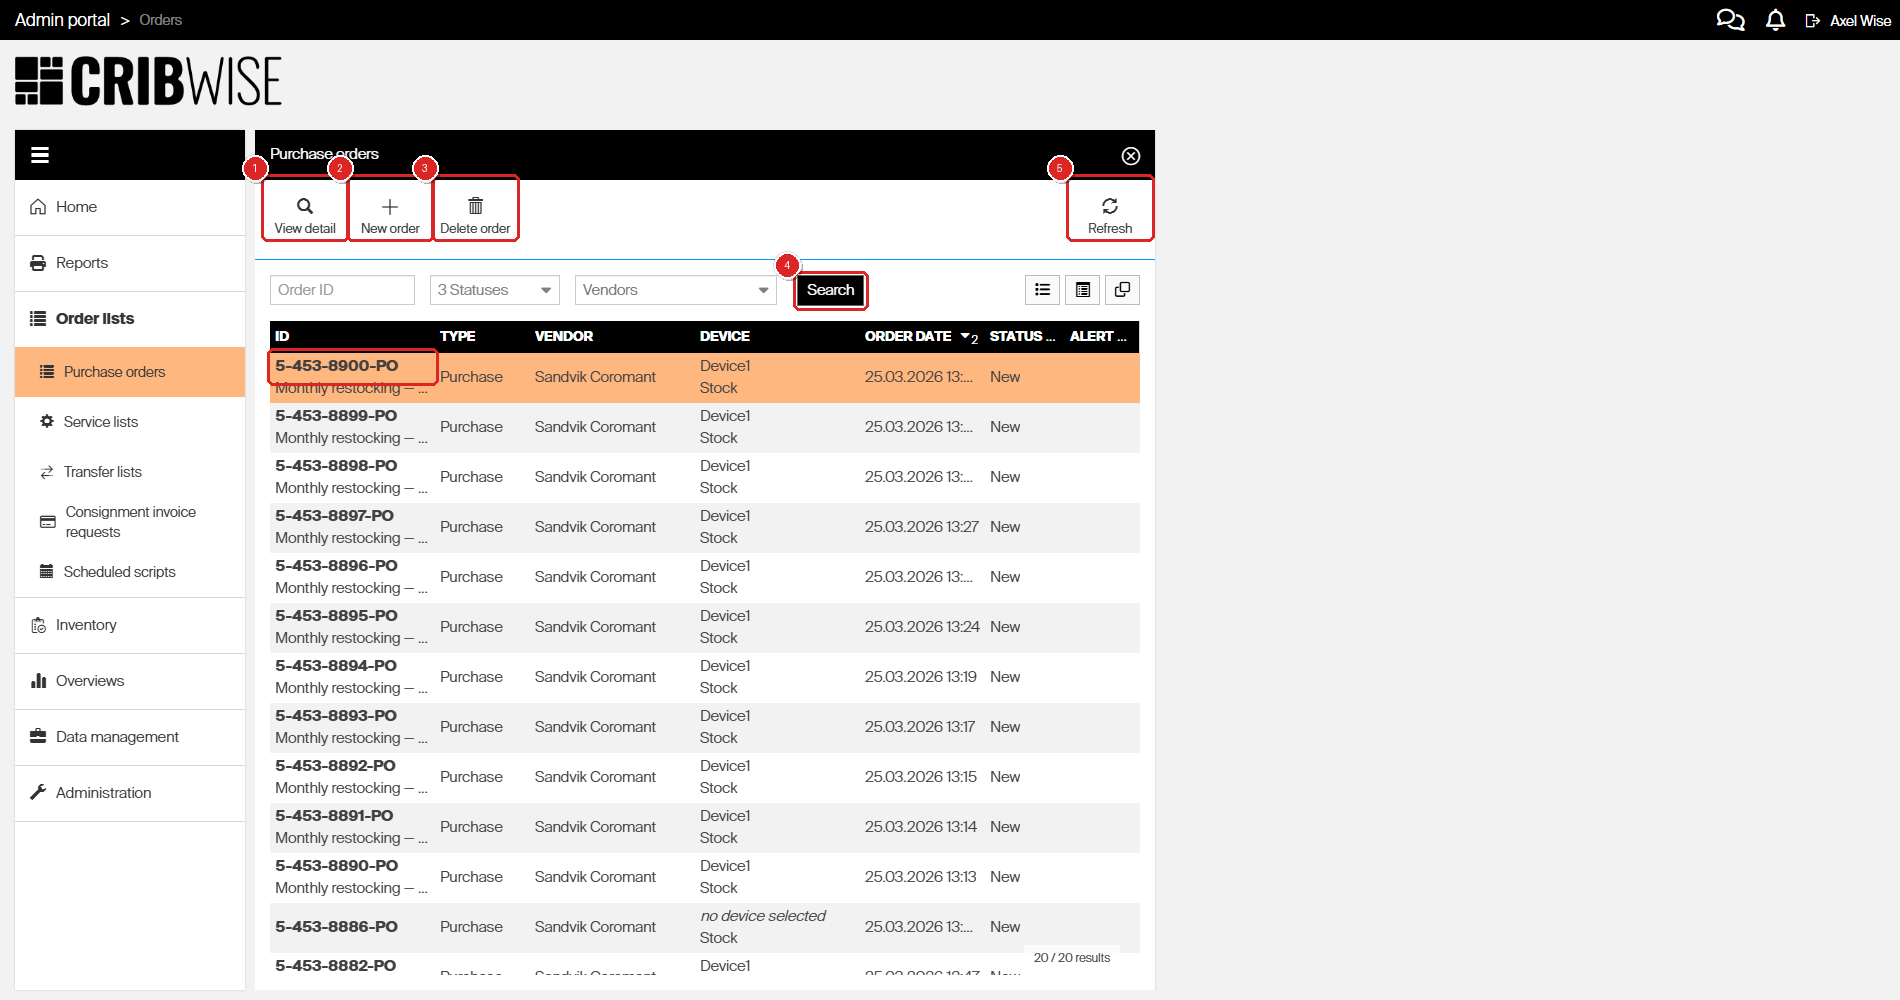This screenshot has width=1900, height=1000.
Task: Navigate to Administration in the sidebar
Action: point(103,792)
